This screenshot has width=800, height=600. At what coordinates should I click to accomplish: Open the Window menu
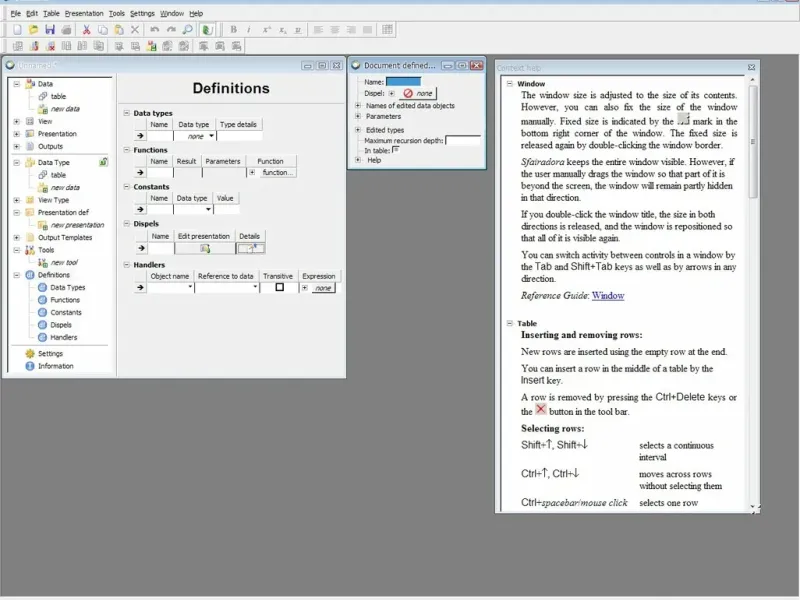171,13
